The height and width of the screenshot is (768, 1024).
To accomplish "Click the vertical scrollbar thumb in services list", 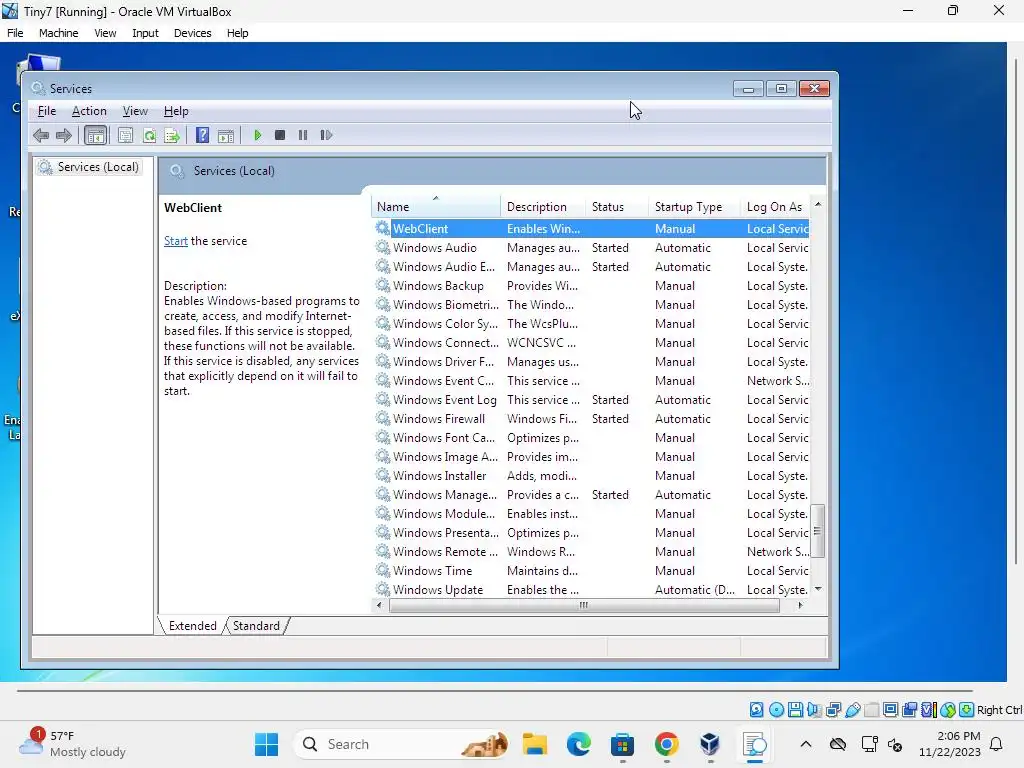I will click(818, 531).
